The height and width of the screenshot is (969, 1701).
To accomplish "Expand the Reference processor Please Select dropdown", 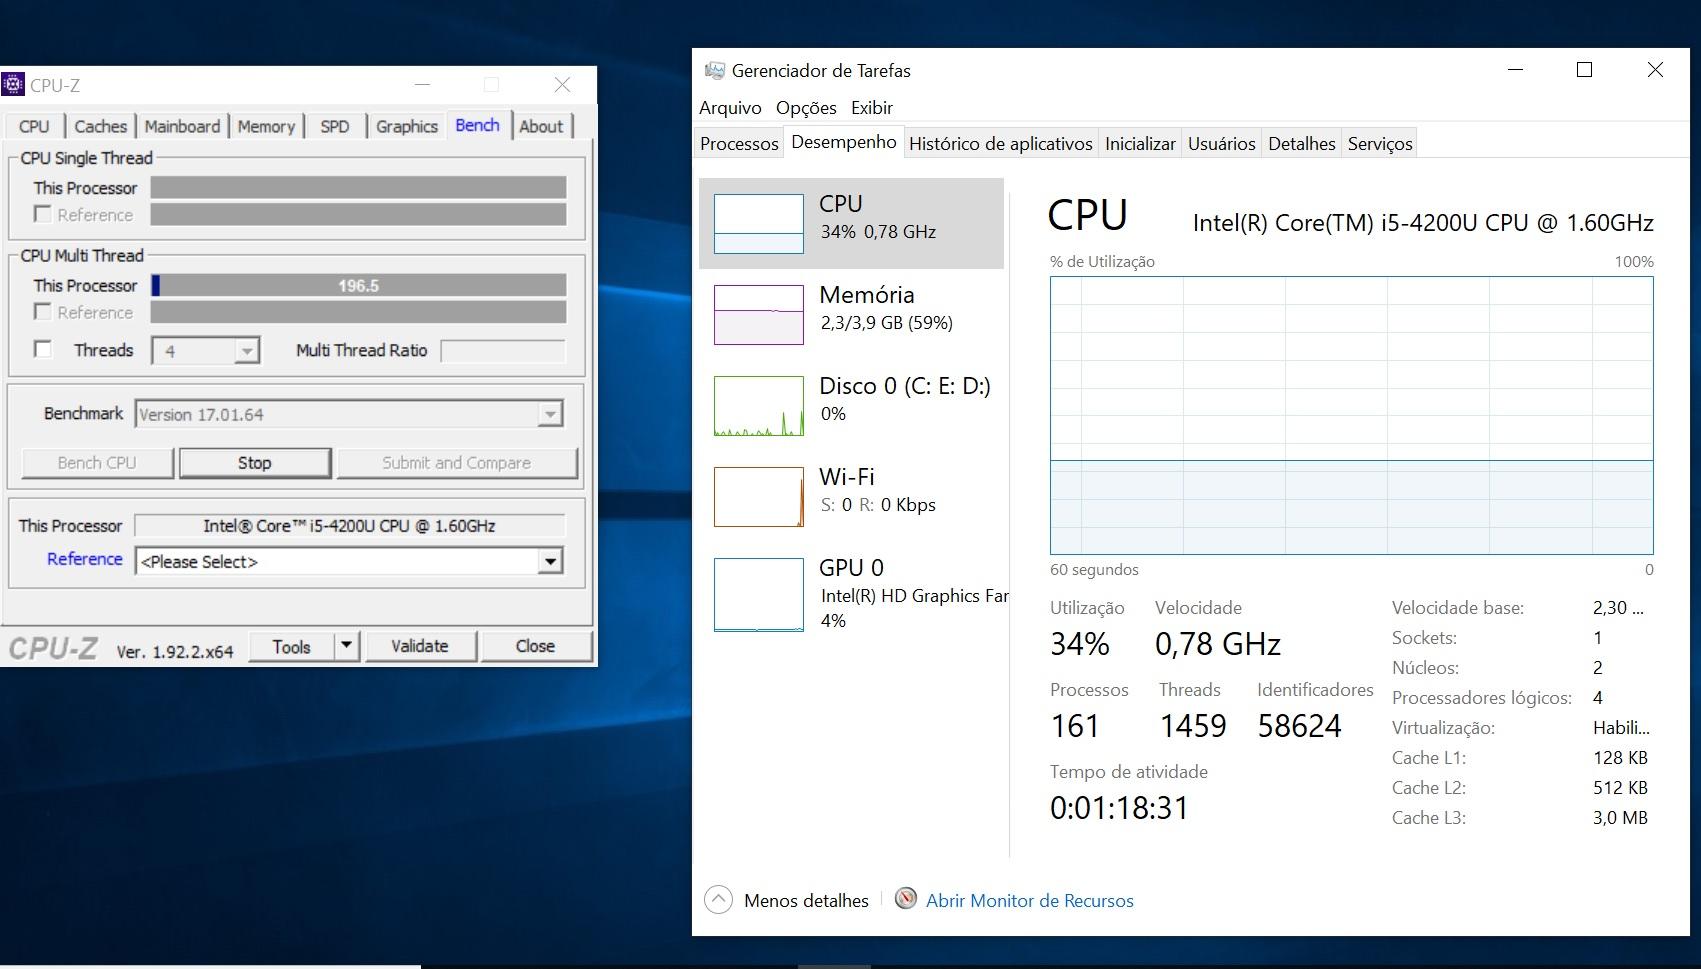I will 549,561.
